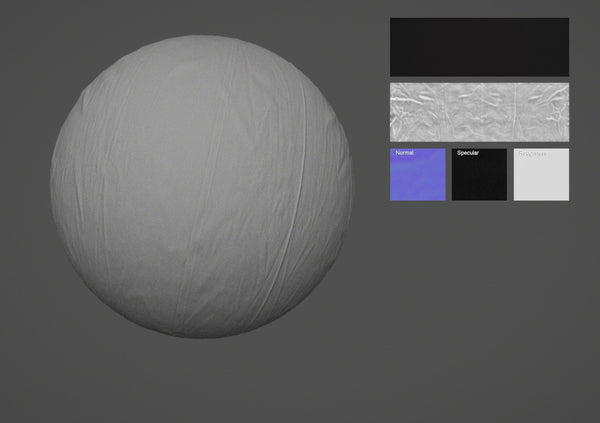The height and width of the screenshot is (423, 600).
Task: Select the black albedo texture strip
Action: 479,47
